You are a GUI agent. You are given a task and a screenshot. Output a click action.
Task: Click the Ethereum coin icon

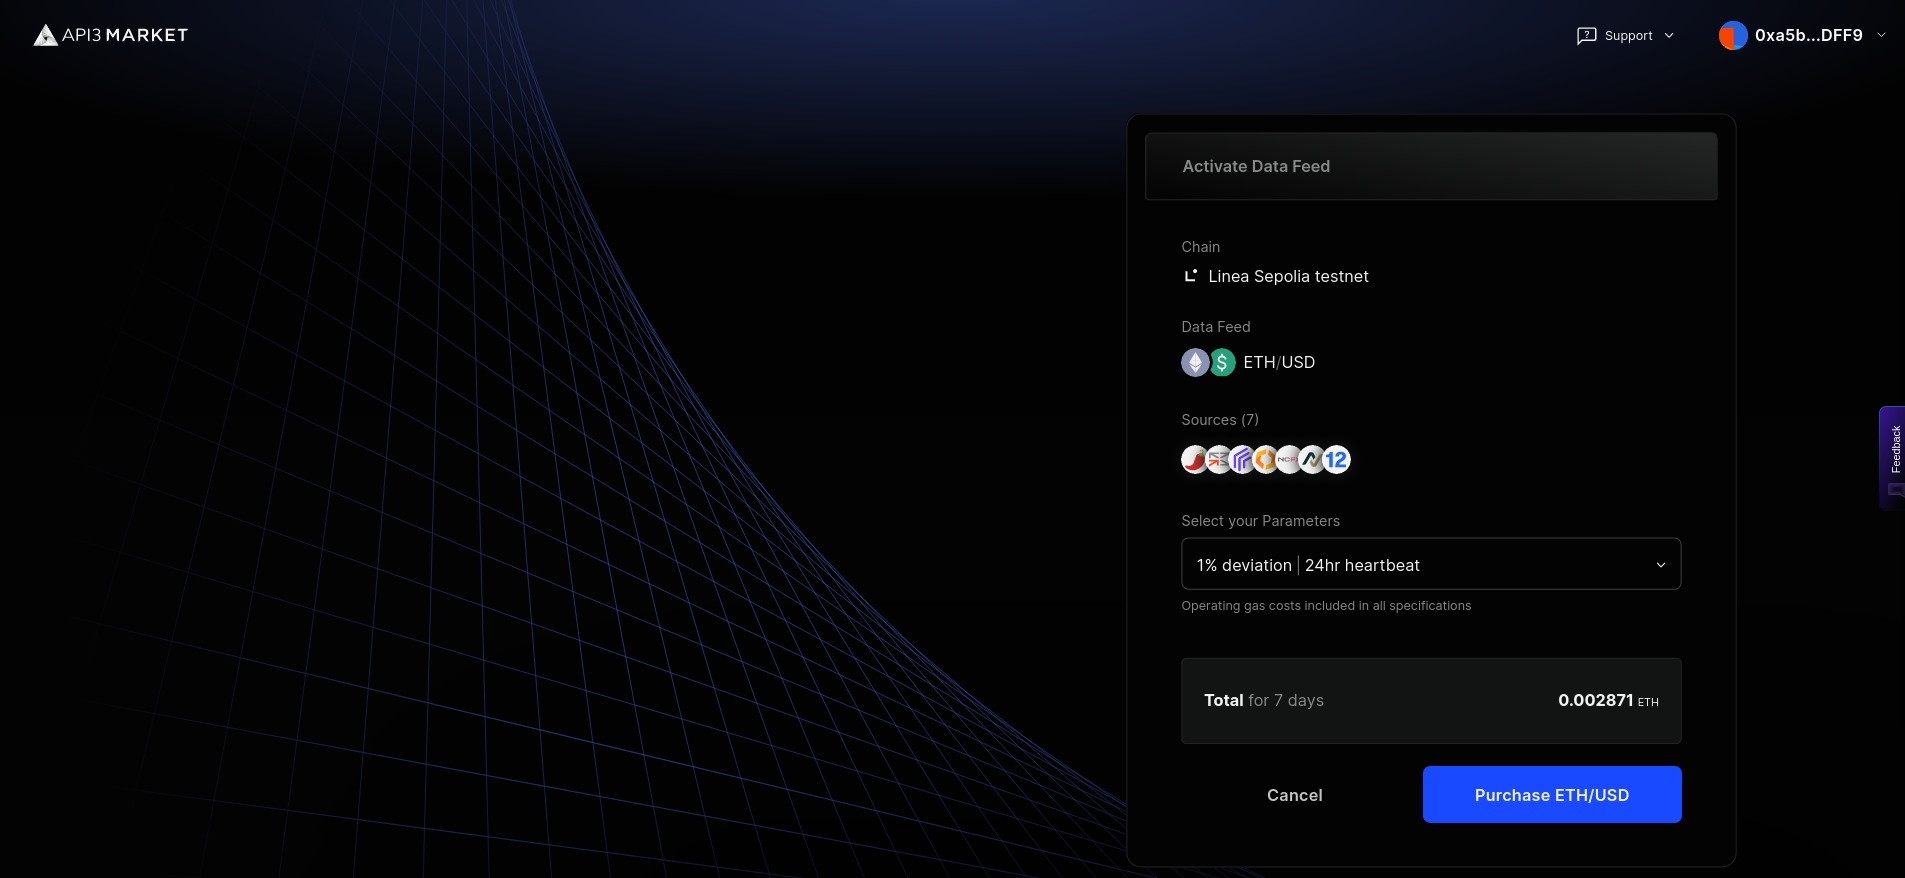pyautogui.click(x=1195, y=362)
